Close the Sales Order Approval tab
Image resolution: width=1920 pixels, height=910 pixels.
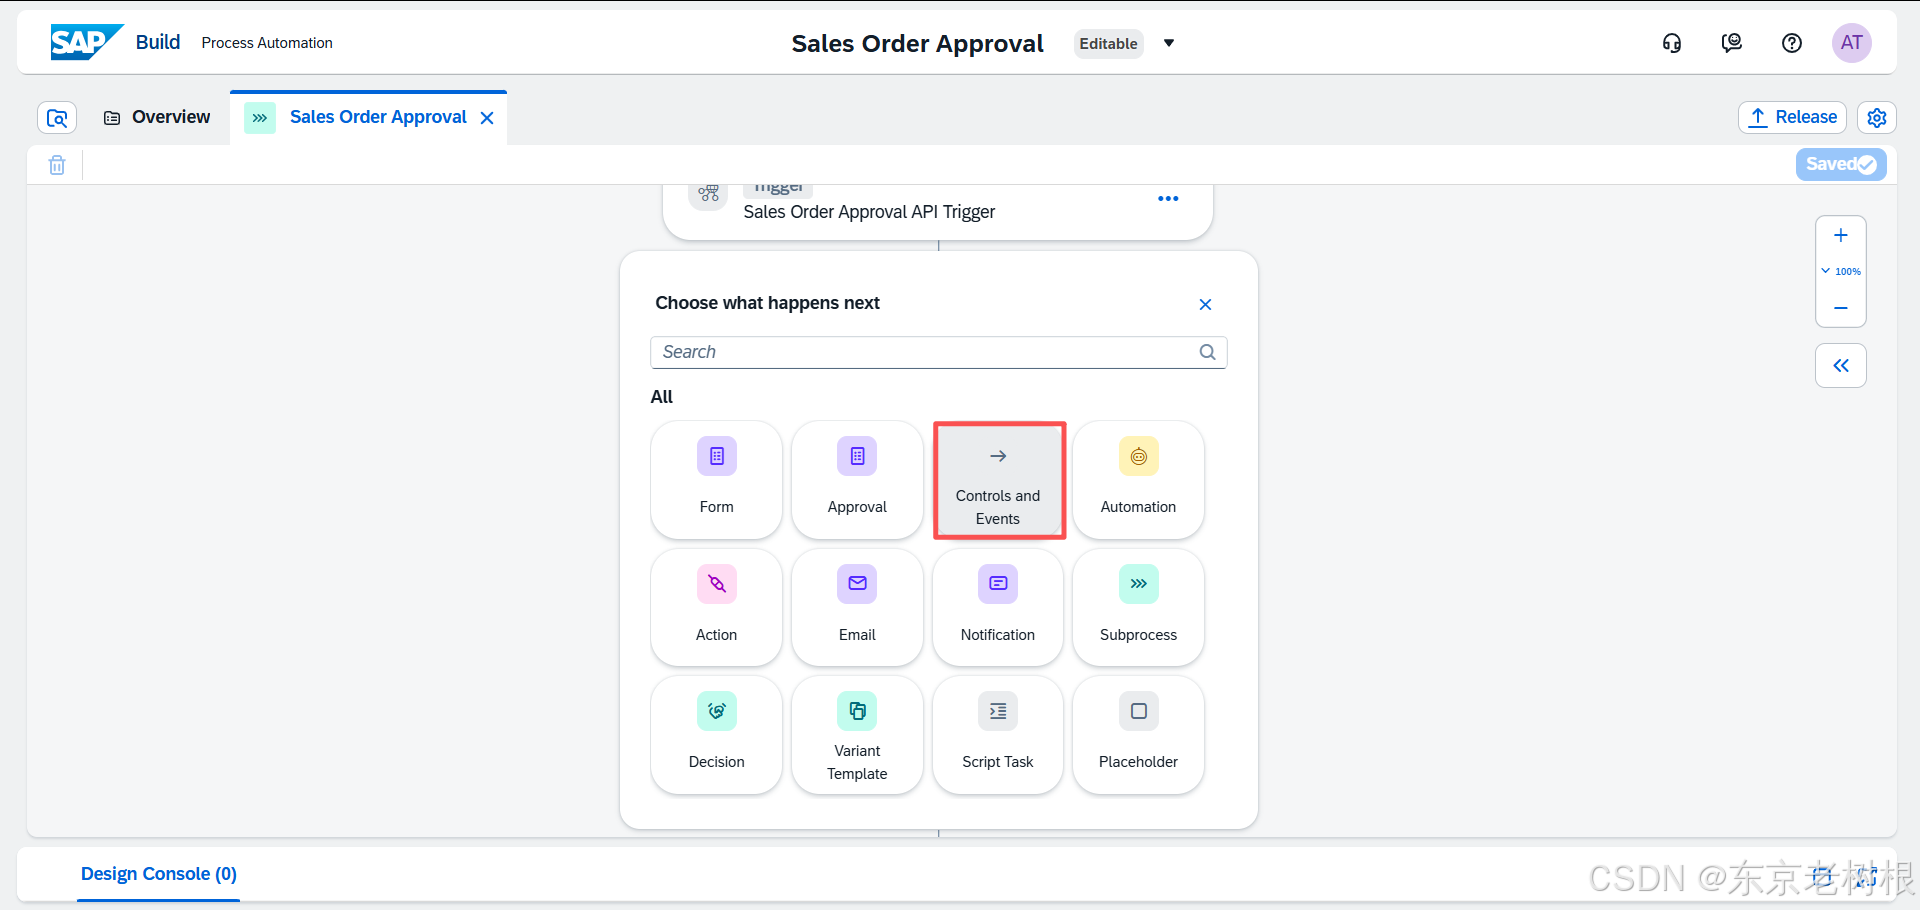[x=487, y=118]
